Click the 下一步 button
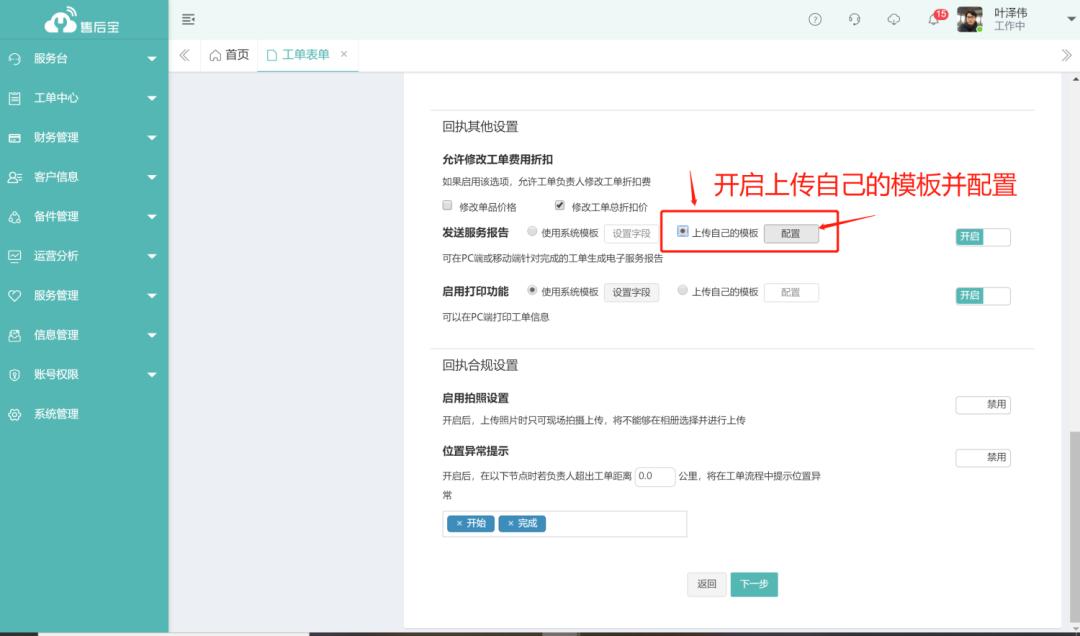 click(754, 584)
